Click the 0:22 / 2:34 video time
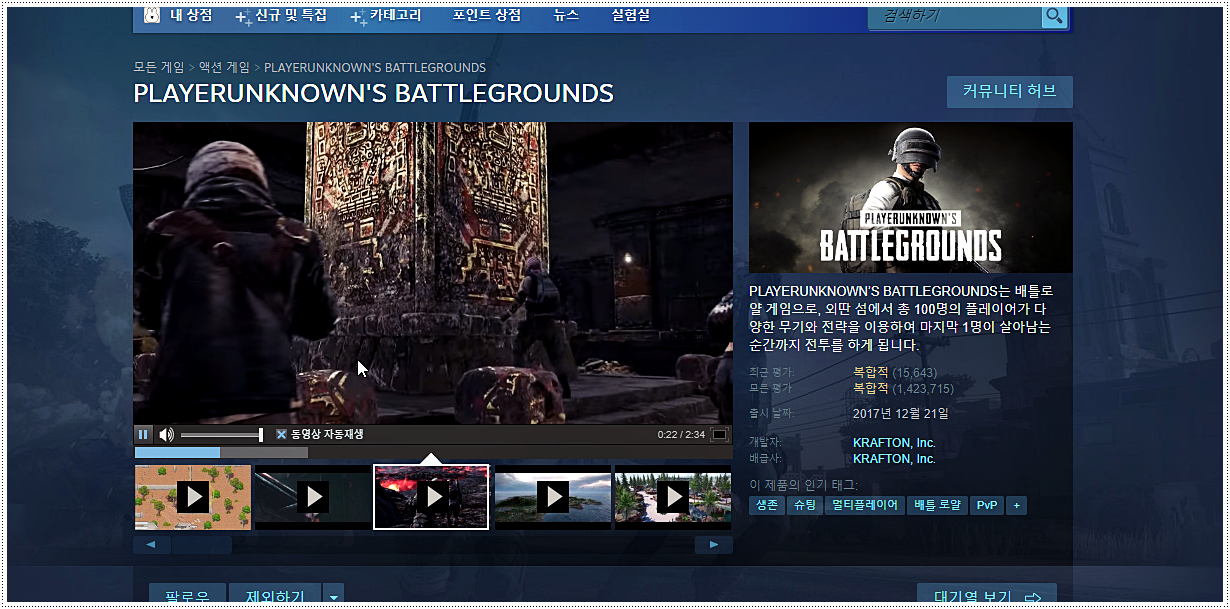Screen dimensions: 1230x609 tap(681, 435)
